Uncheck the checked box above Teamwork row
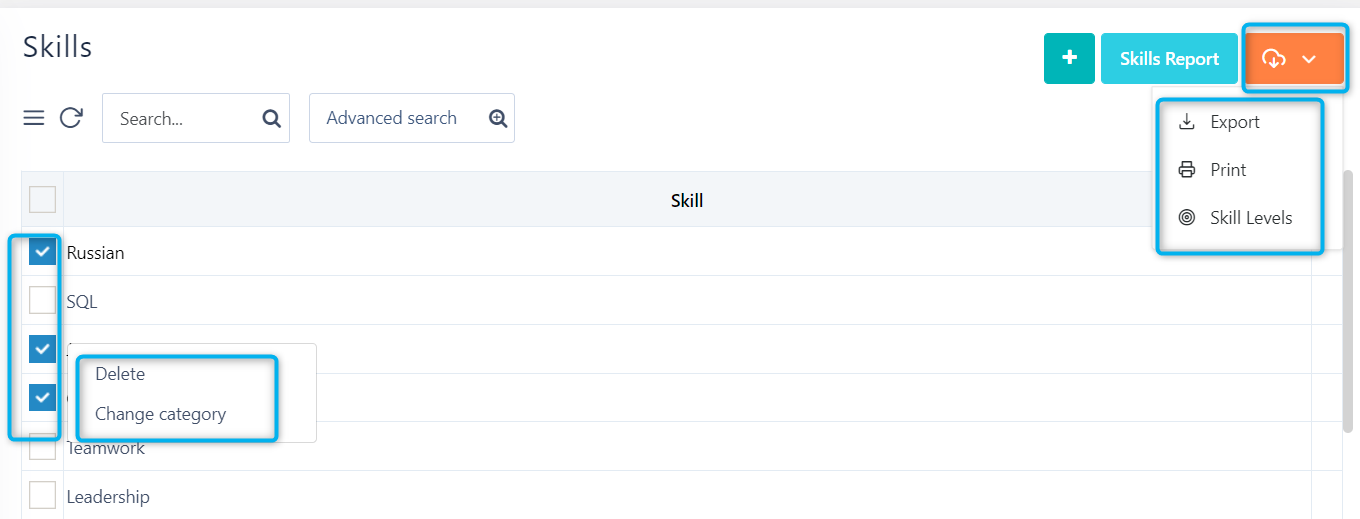The width and height of the screenshot is (1360, 519). coord(42,398)
